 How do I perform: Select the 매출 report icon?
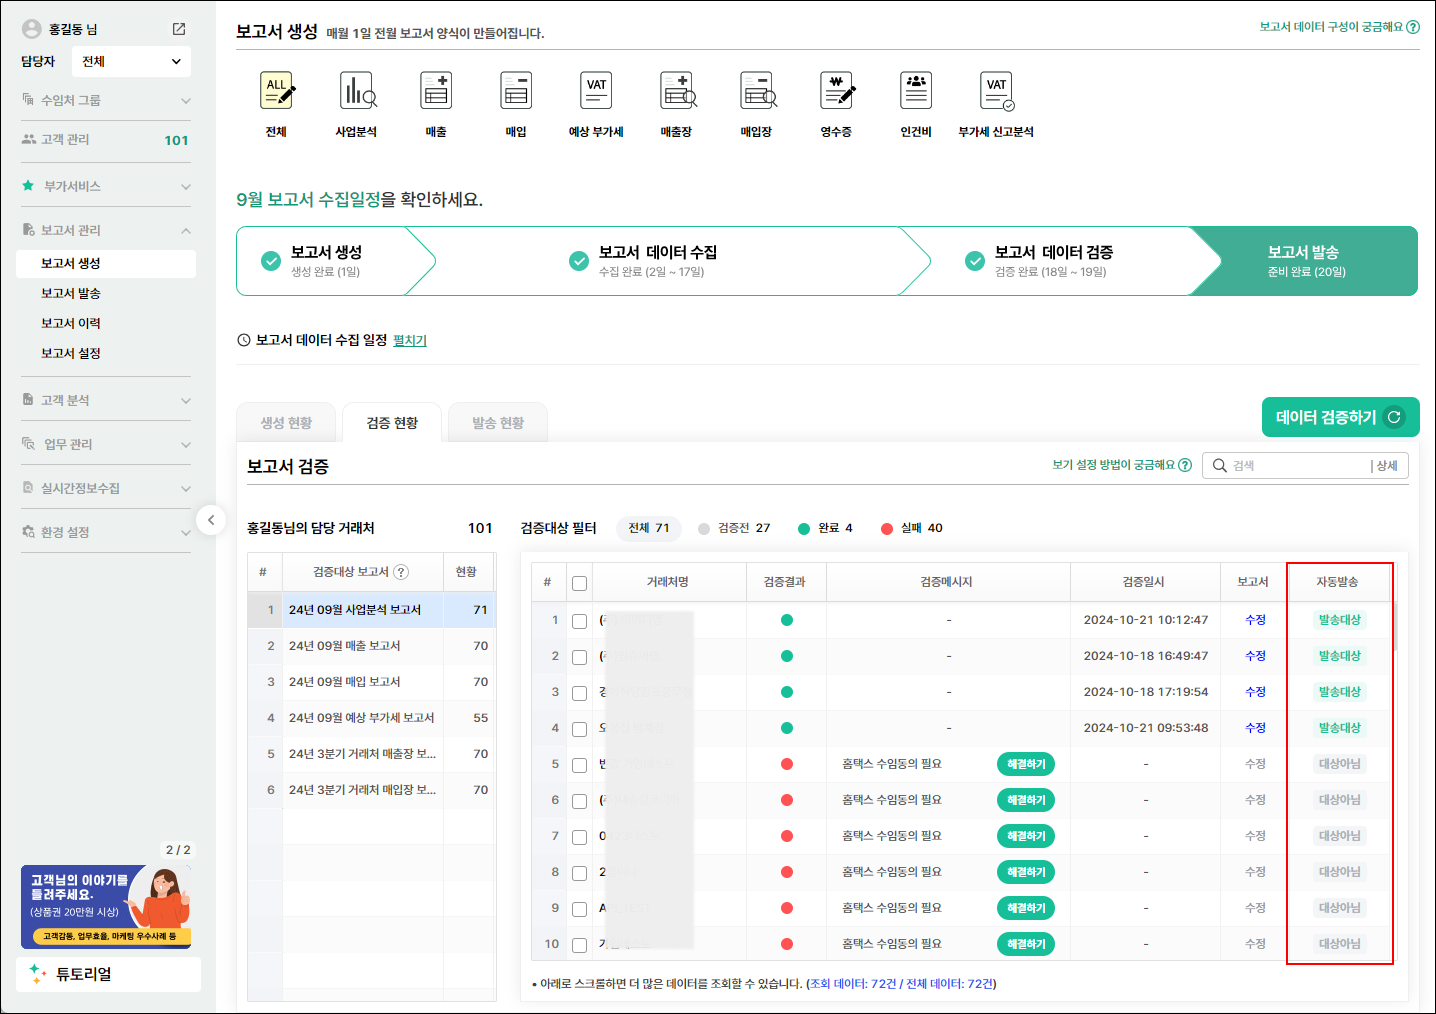point(436,92)
